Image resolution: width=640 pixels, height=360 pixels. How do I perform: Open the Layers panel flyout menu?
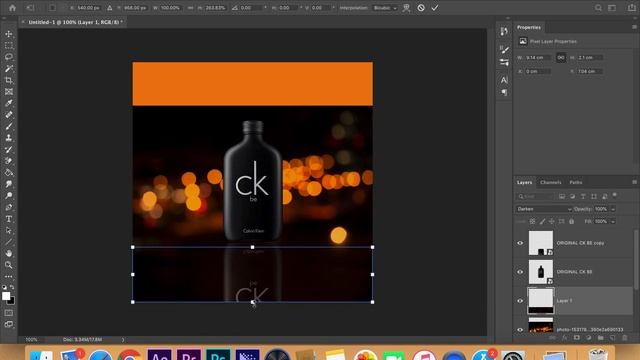(x=634, y=182)
